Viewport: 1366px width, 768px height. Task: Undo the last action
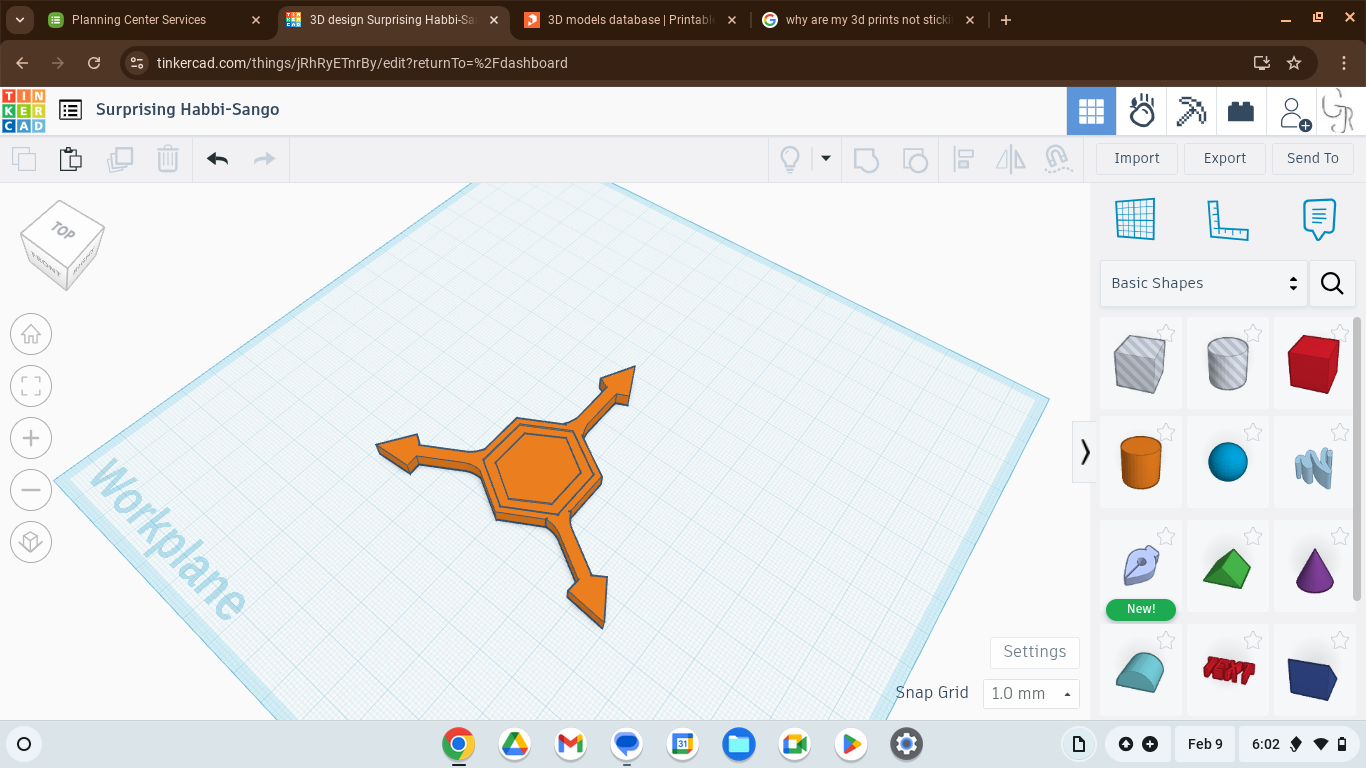pyautogui.click(x=217, y=159)
